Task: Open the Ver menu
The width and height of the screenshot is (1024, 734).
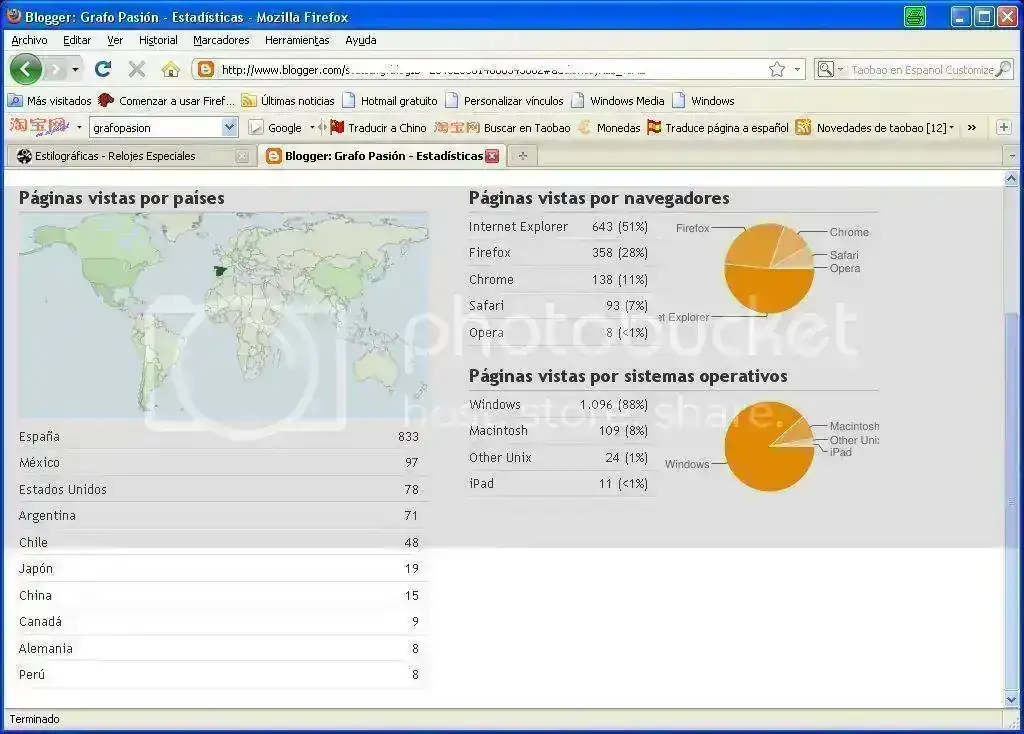Action: point(115,40)
